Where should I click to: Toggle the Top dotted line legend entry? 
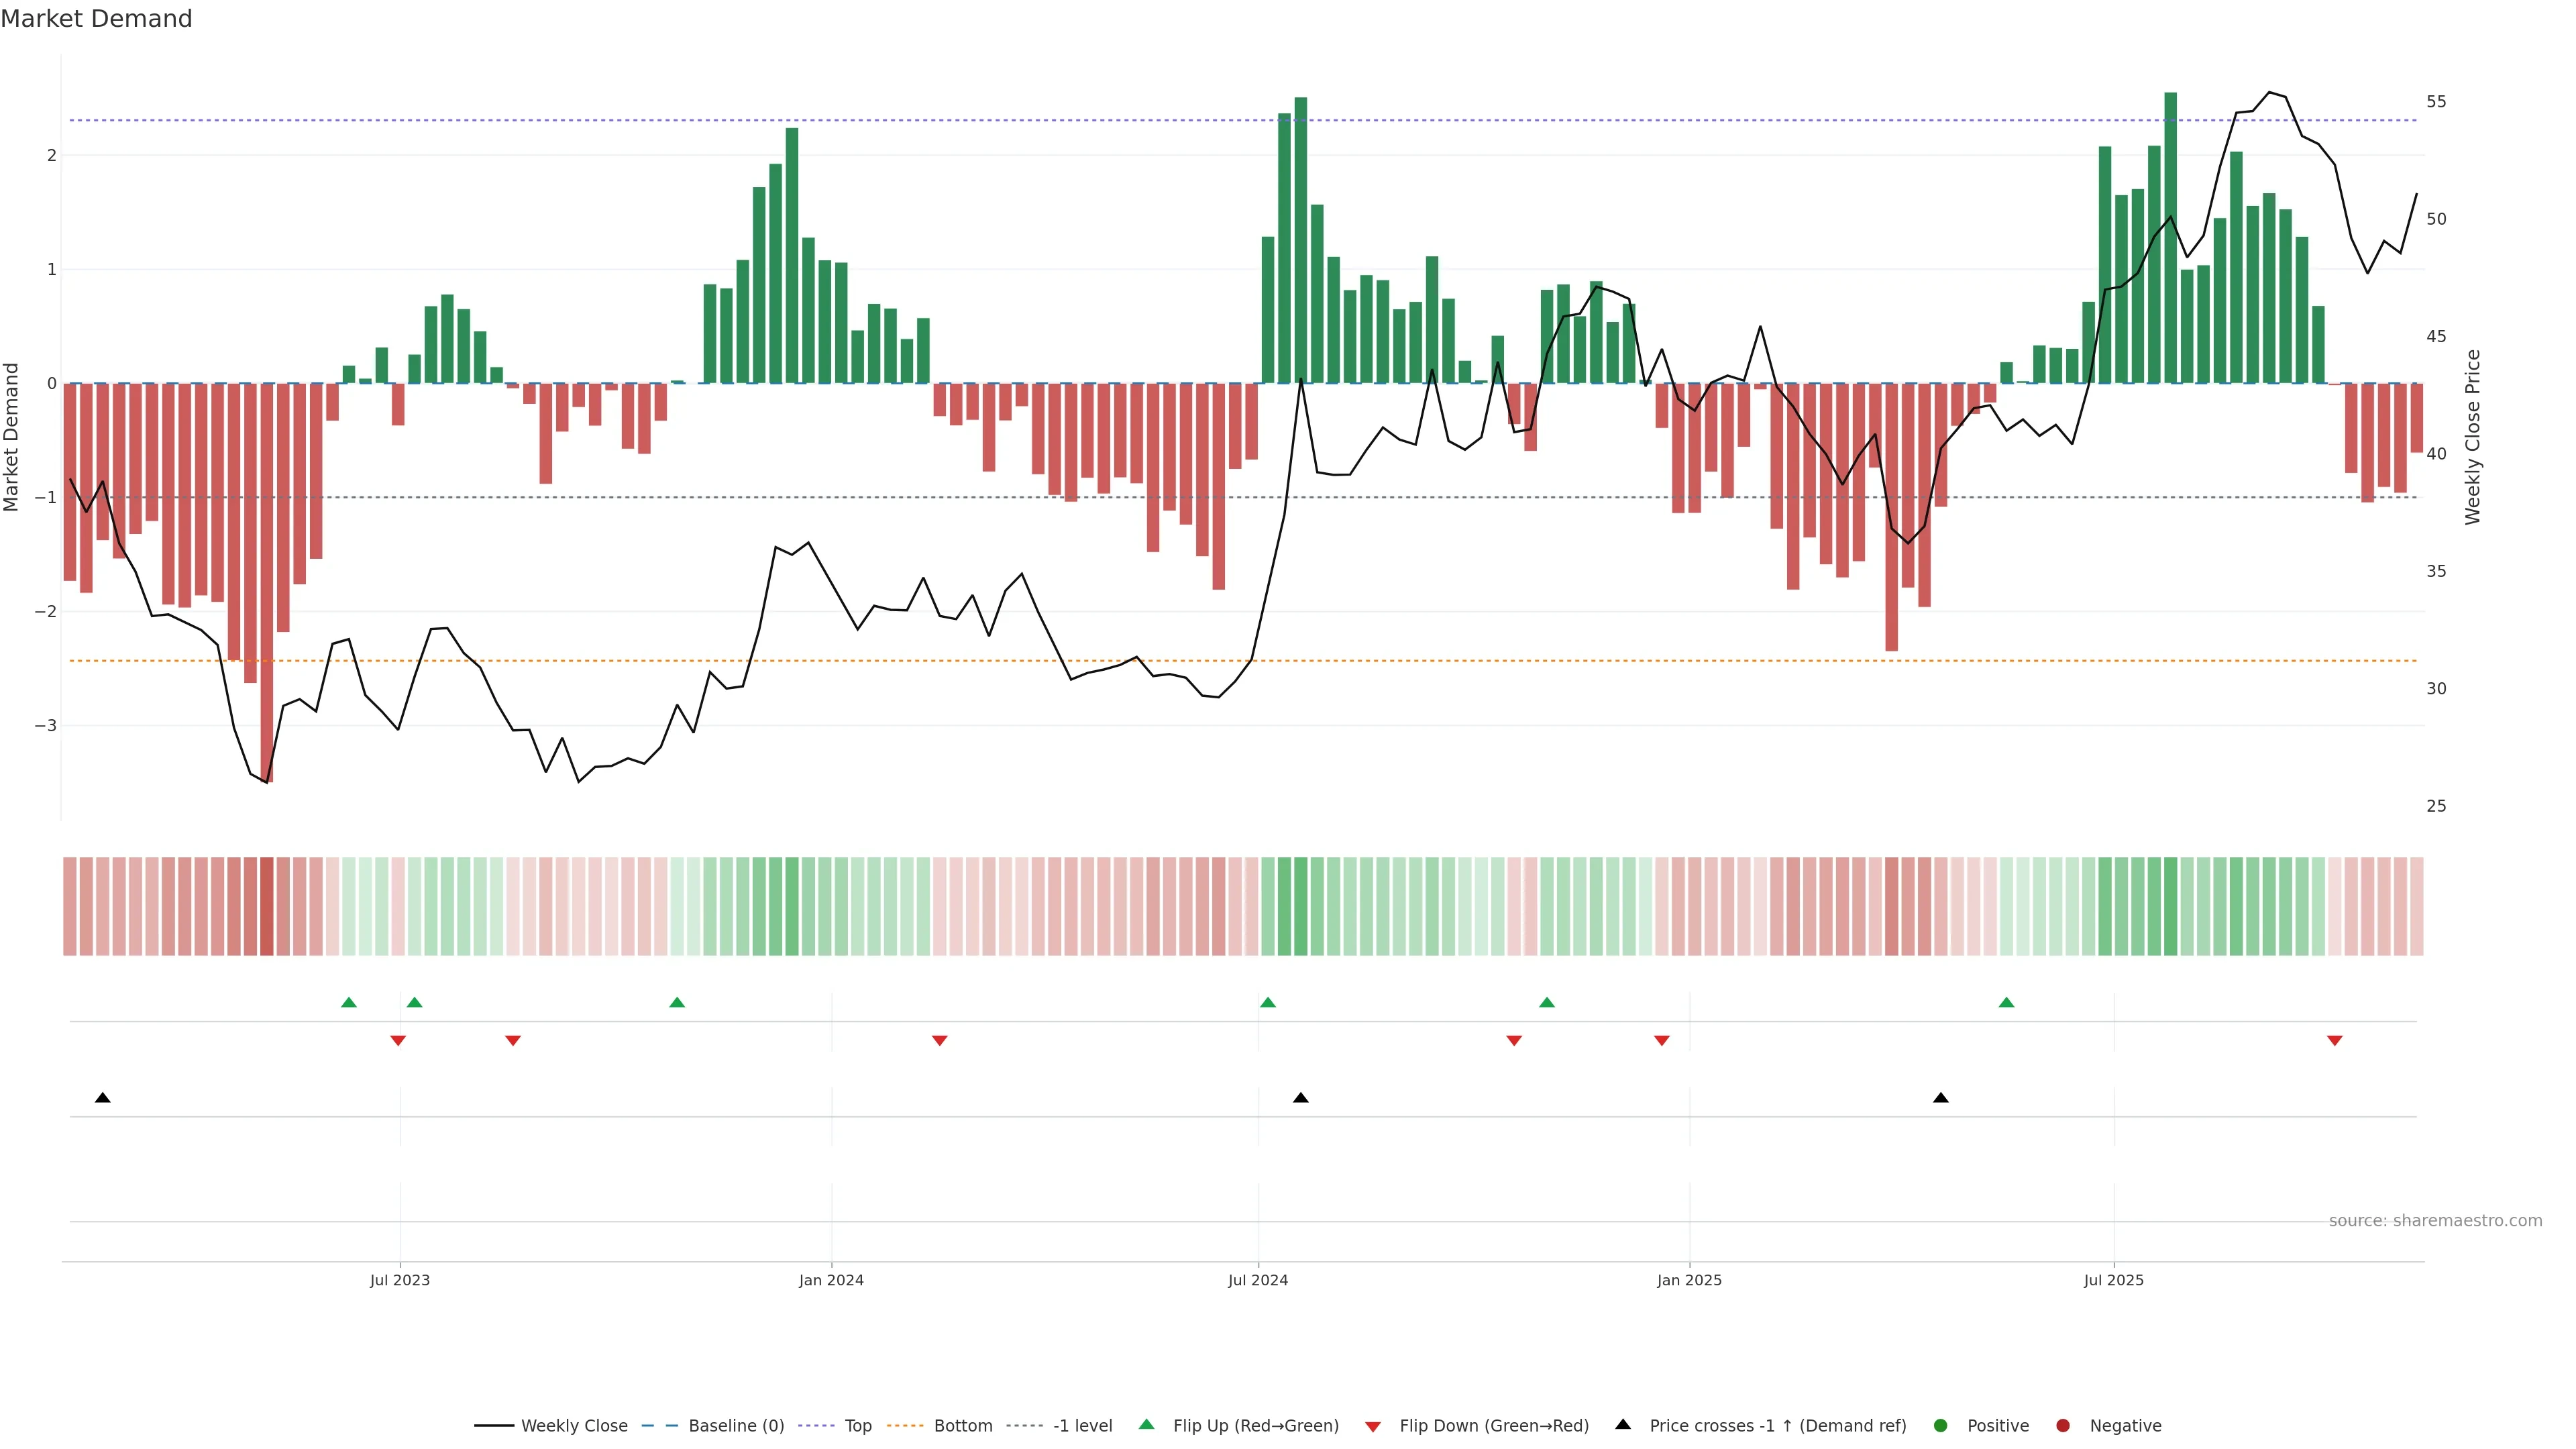tap(857, 1425)
